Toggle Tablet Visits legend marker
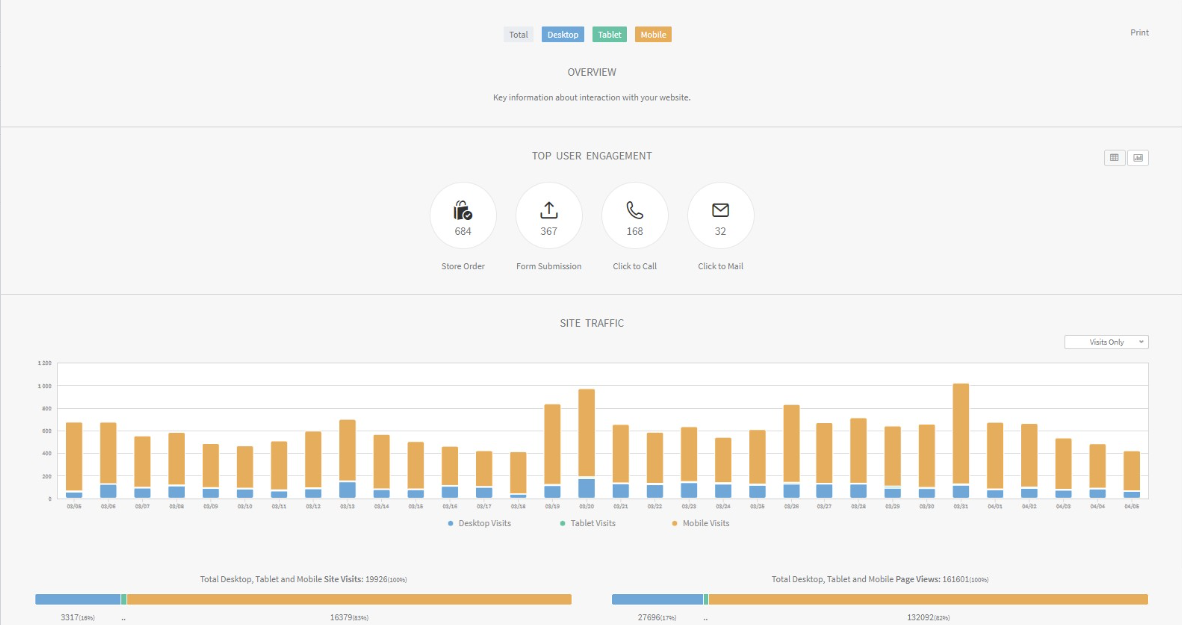 coord(562,523)
